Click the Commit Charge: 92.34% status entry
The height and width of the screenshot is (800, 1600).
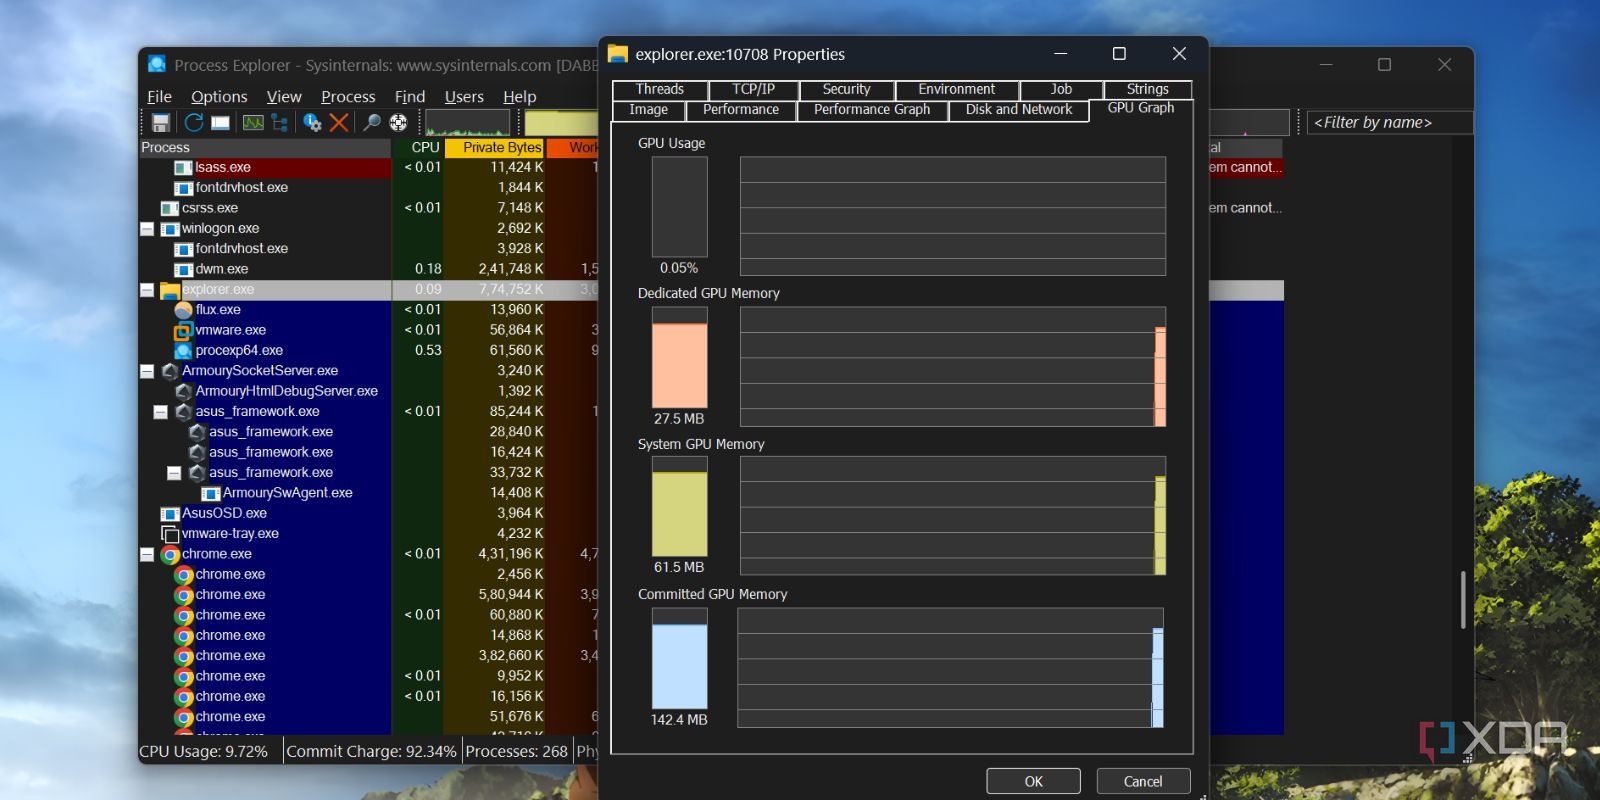[x=371, y=751]
